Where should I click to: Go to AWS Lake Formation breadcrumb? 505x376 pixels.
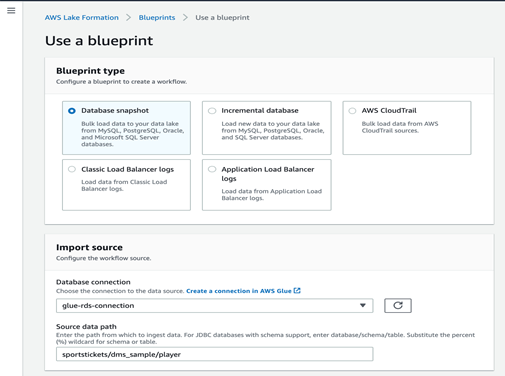click(82, 17)
